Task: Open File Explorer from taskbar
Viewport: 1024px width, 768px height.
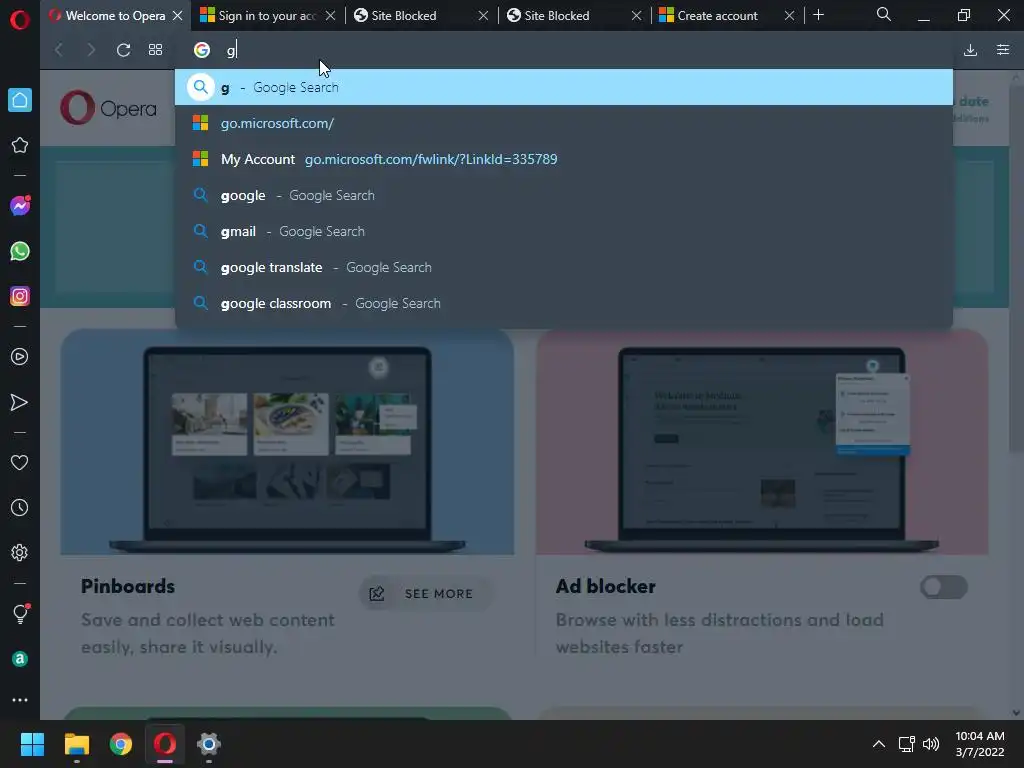Action: pyautogui.click(x=76, y=744)
